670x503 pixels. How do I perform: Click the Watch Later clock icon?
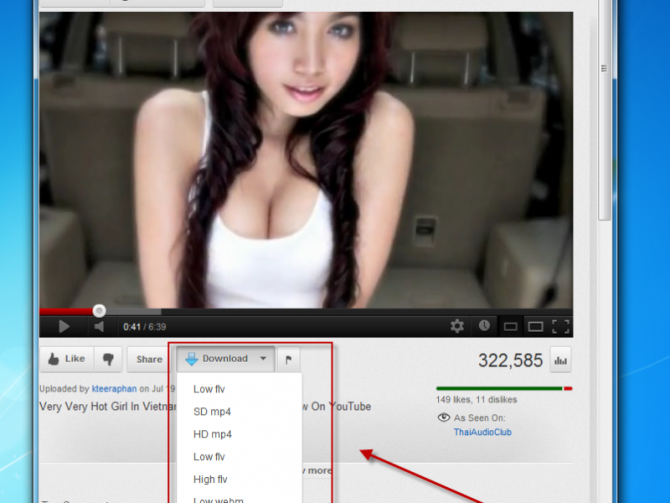click(484, 326)
